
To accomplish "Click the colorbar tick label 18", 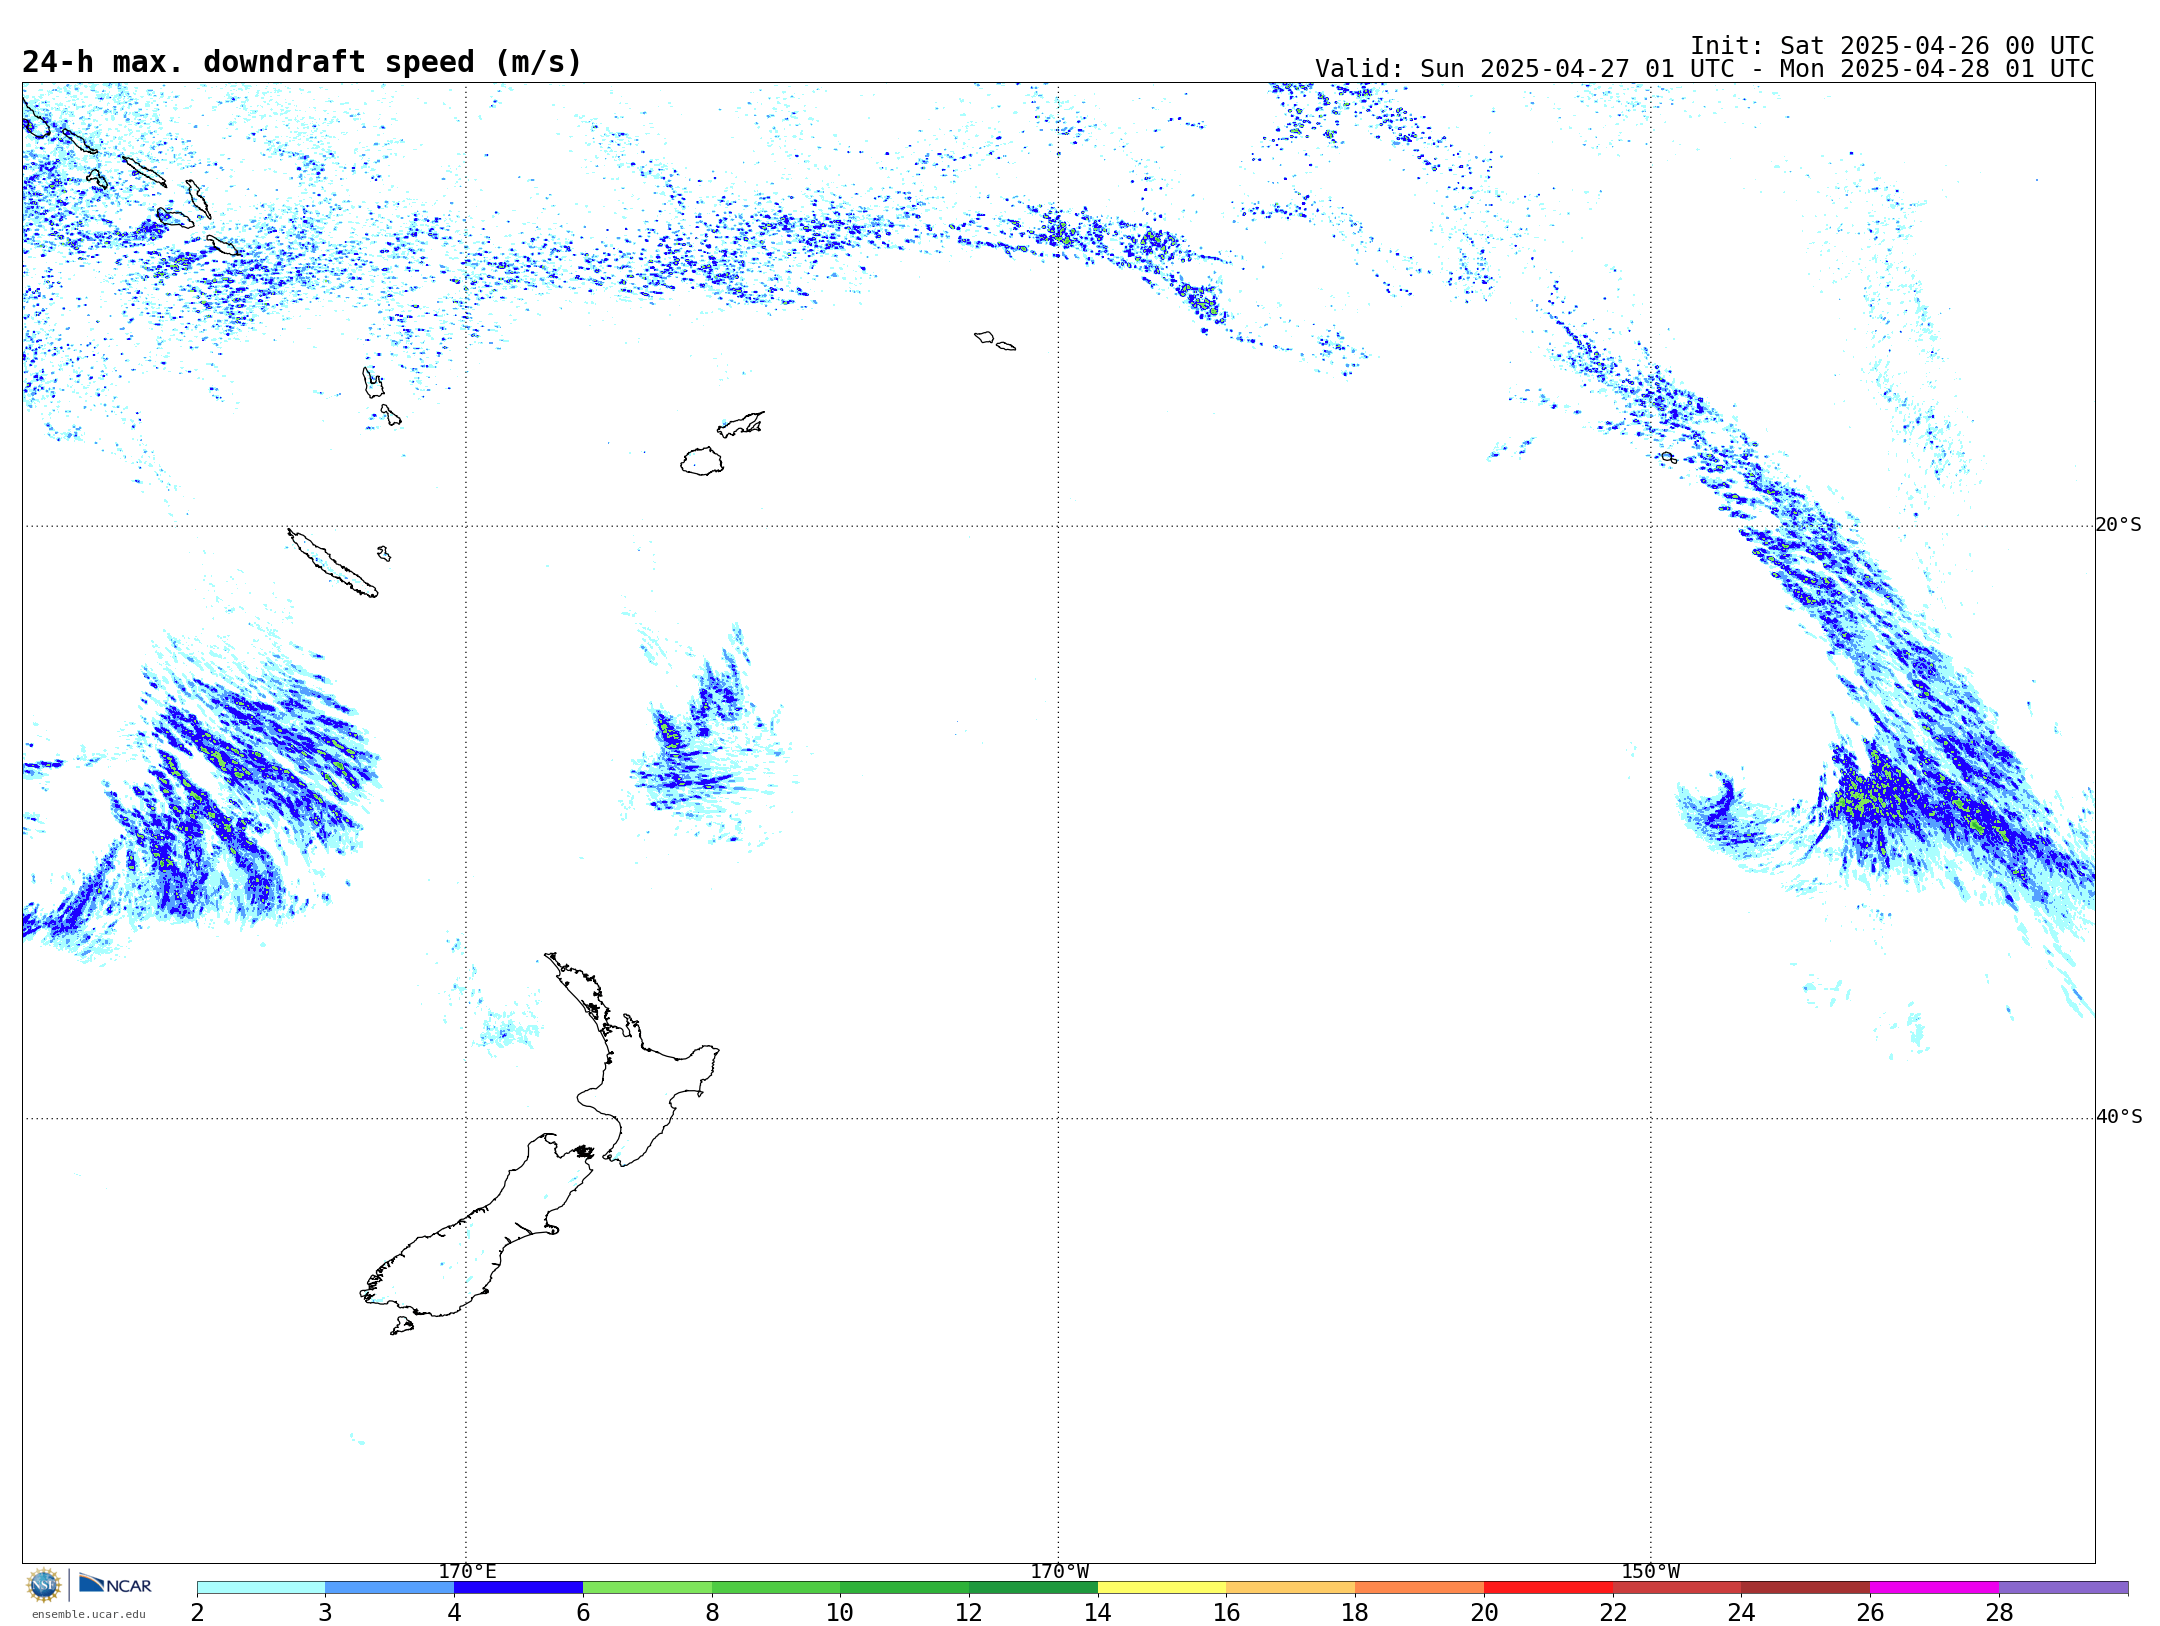I will (x=1355, y=1612).
